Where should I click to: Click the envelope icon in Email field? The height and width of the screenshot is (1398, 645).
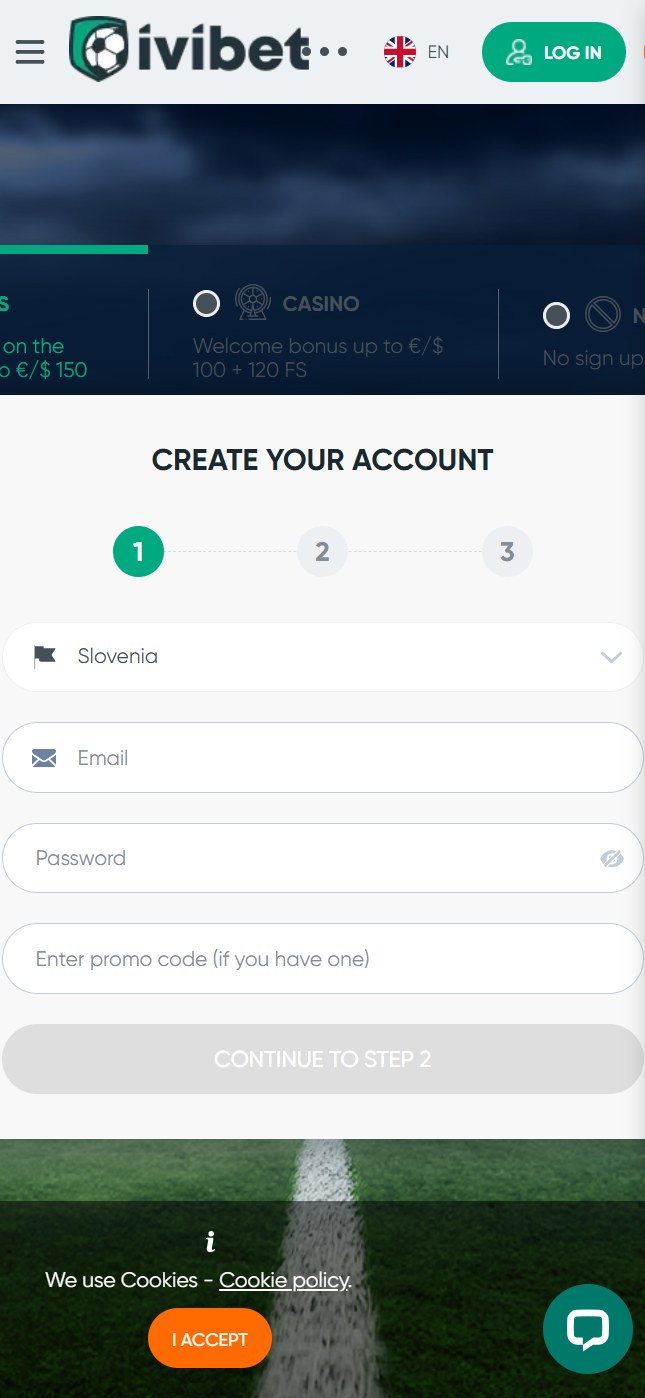[44, 758]
